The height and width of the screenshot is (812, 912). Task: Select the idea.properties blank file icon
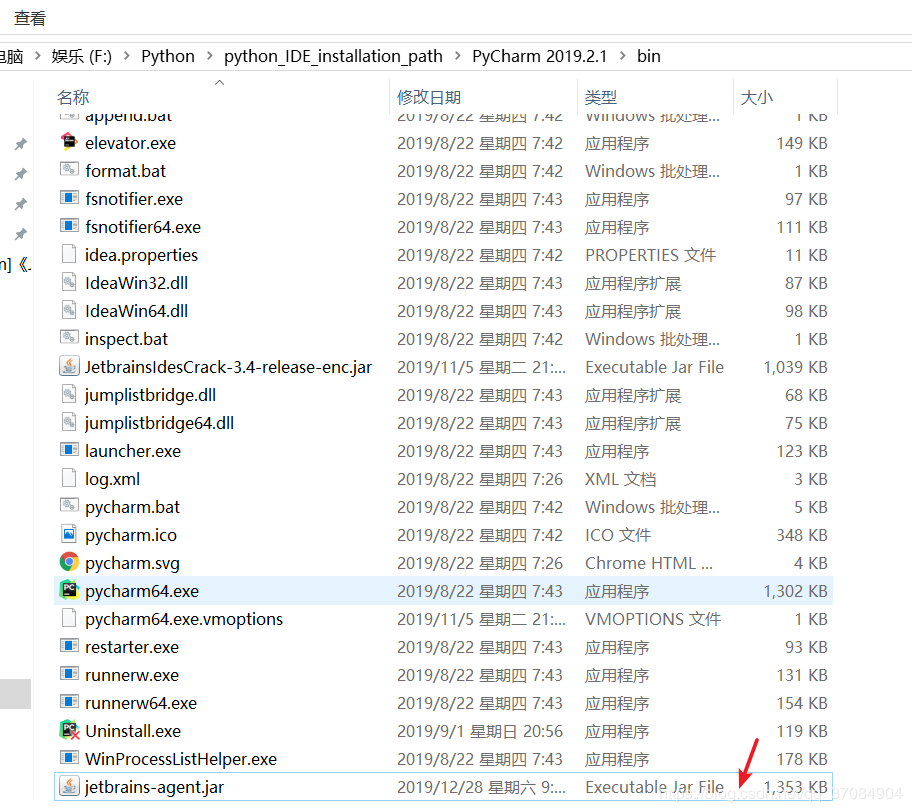[69, 254]
